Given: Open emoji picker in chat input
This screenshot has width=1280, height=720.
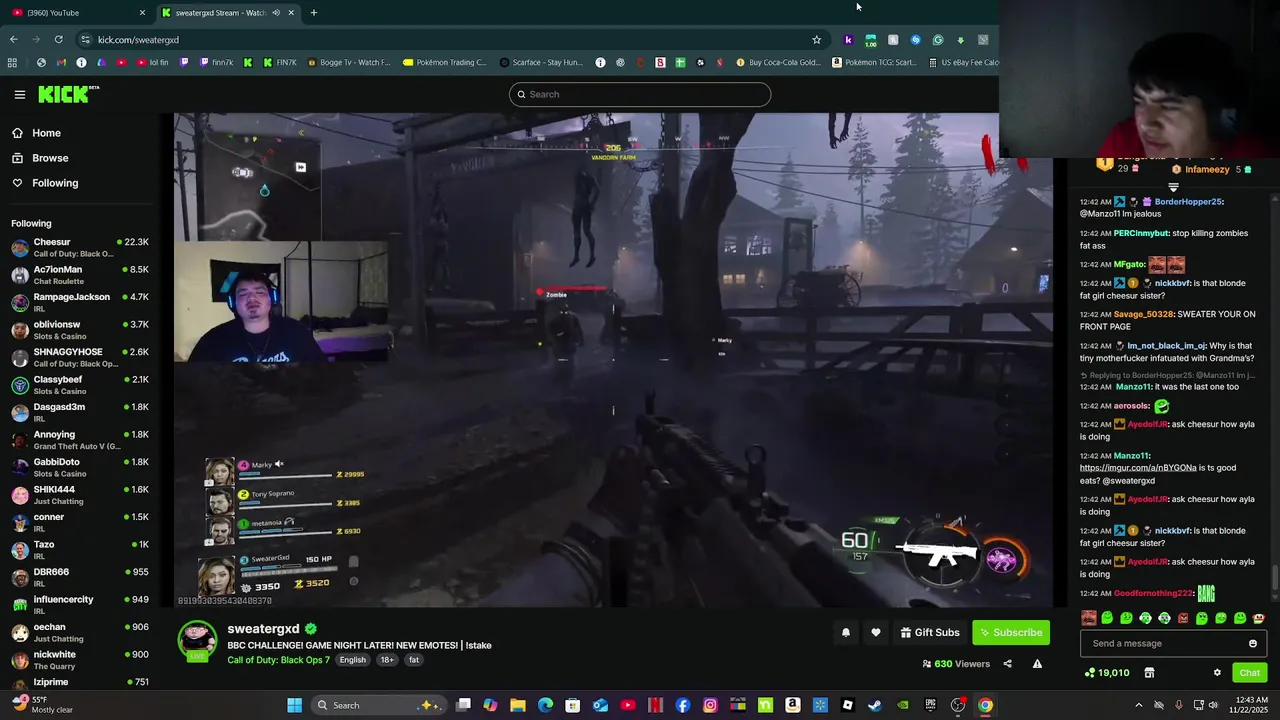Looking at the screenshot, I should [x=1252, y=644].
